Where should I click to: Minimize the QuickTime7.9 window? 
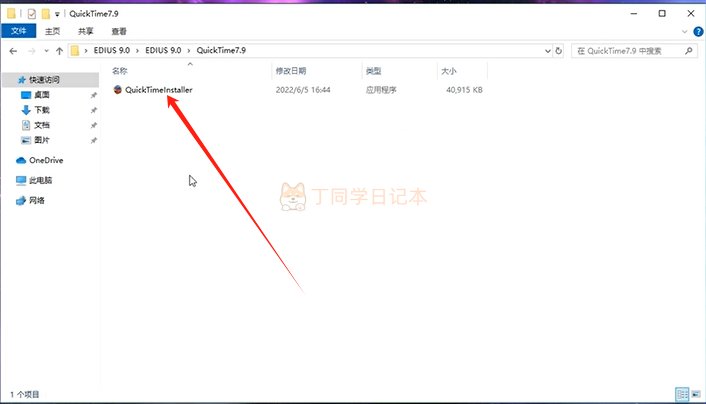pos(634,14)
